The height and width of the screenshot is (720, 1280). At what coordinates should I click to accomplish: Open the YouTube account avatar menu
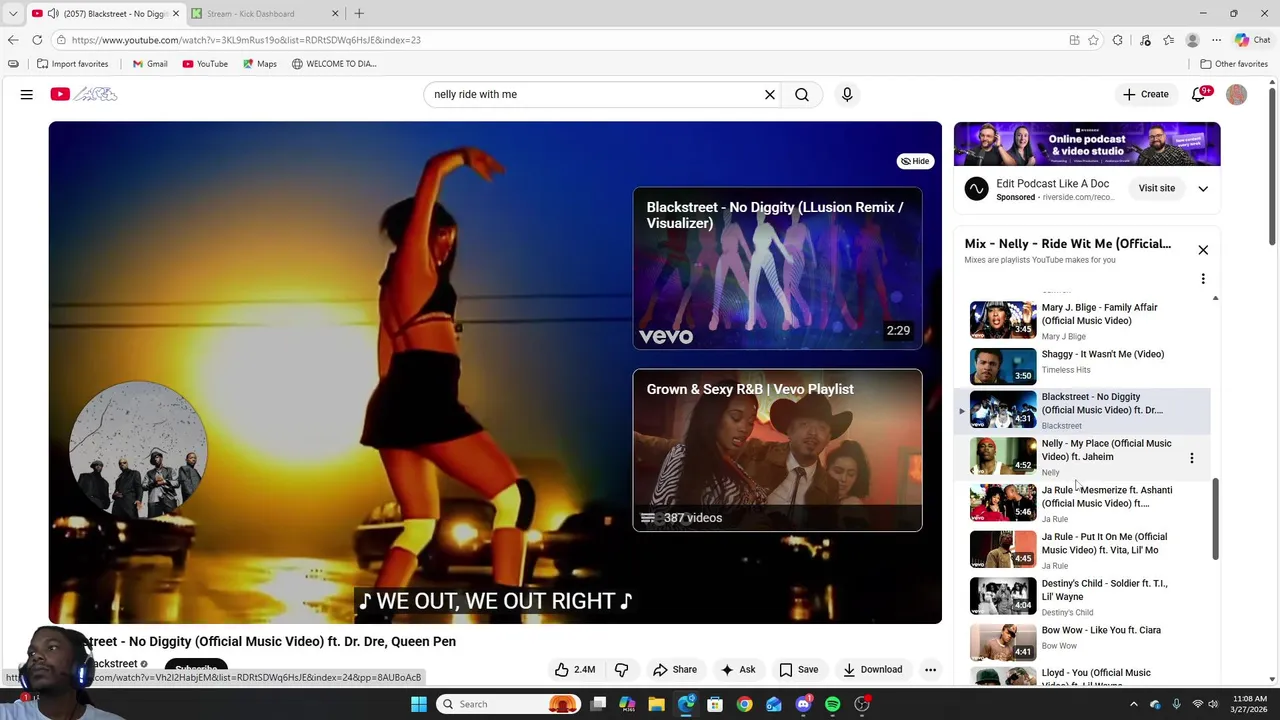click(1237, 94)
